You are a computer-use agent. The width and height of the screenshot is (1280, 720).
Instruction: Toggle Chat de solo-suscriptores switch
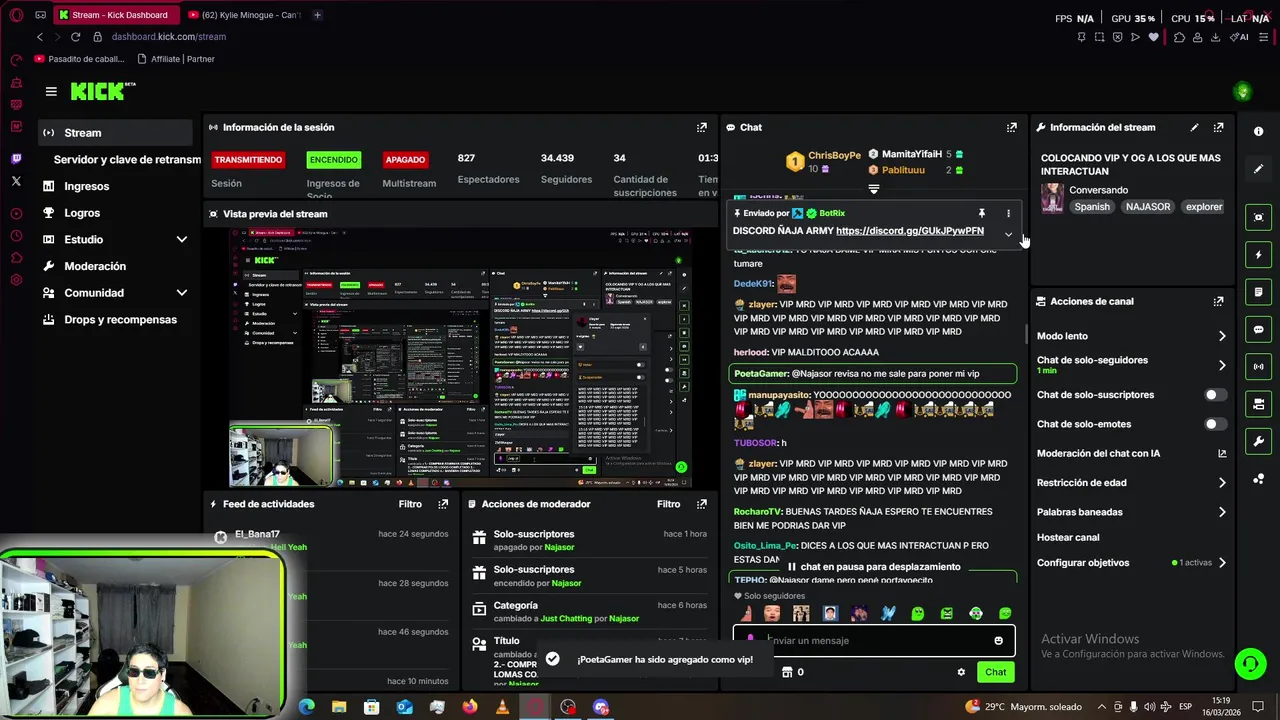pos(1215,395)
